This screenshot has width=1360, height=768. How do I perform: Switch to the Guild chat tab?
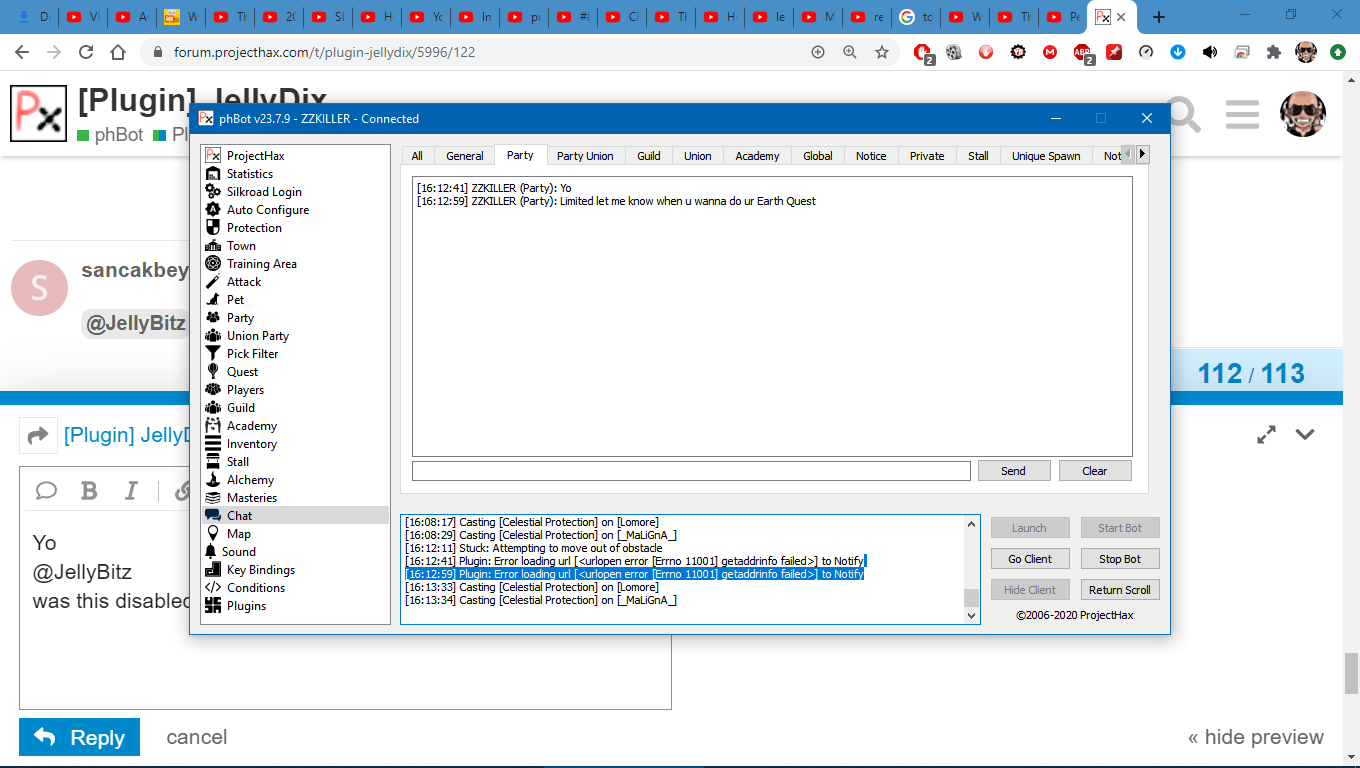649,156
